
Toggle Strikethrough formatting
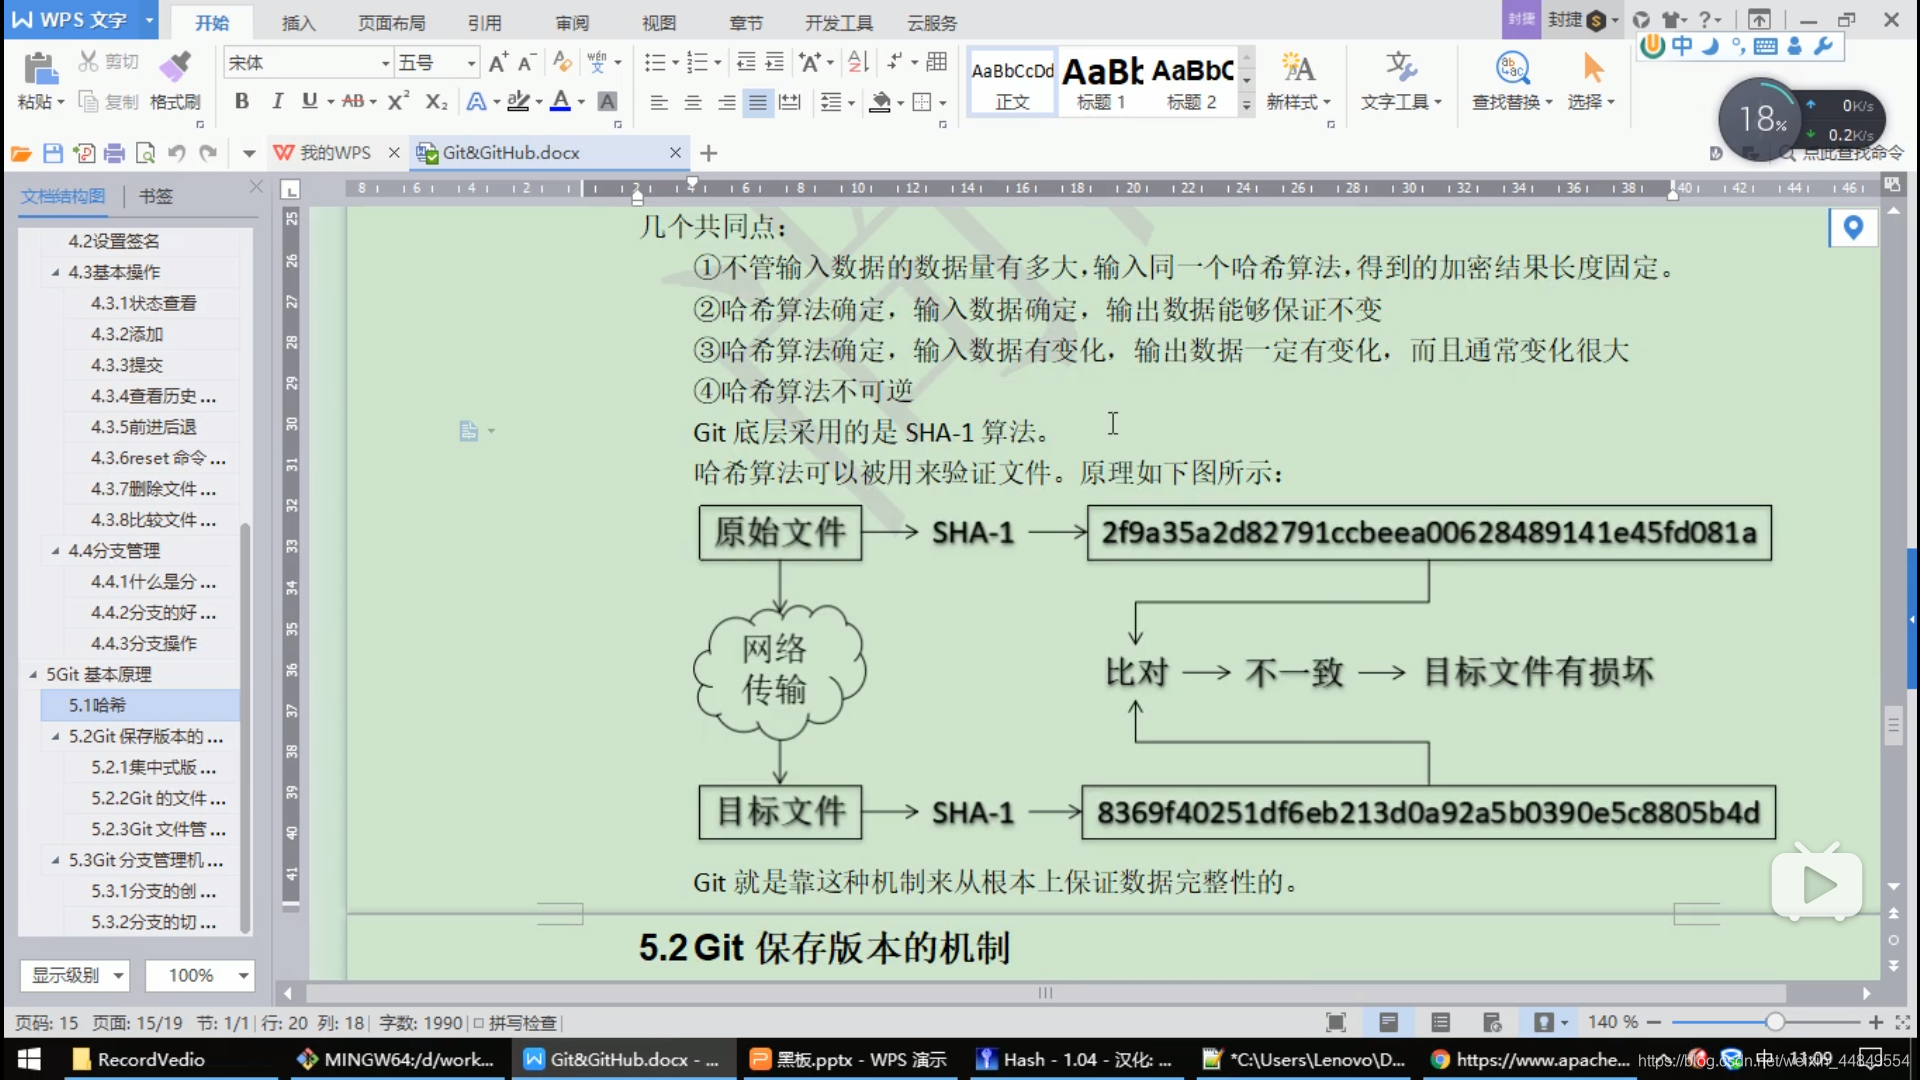coord(353,101)
